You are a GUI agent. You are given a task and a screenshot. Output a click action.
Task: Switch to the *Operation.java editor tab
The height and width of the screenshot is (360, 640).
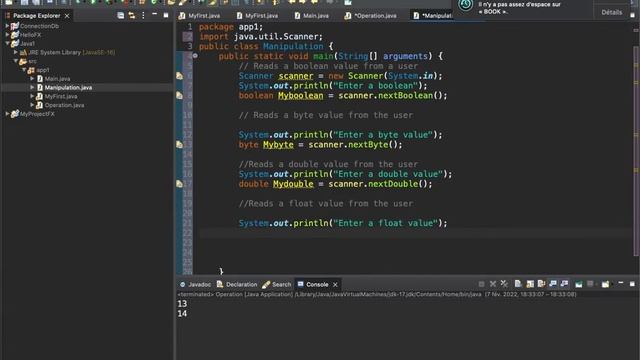click(371, 16)
